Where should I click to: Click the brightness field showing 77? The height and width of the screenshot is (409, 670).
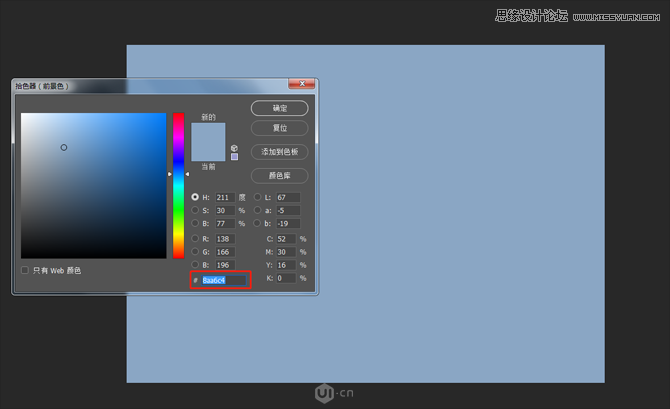225,224
